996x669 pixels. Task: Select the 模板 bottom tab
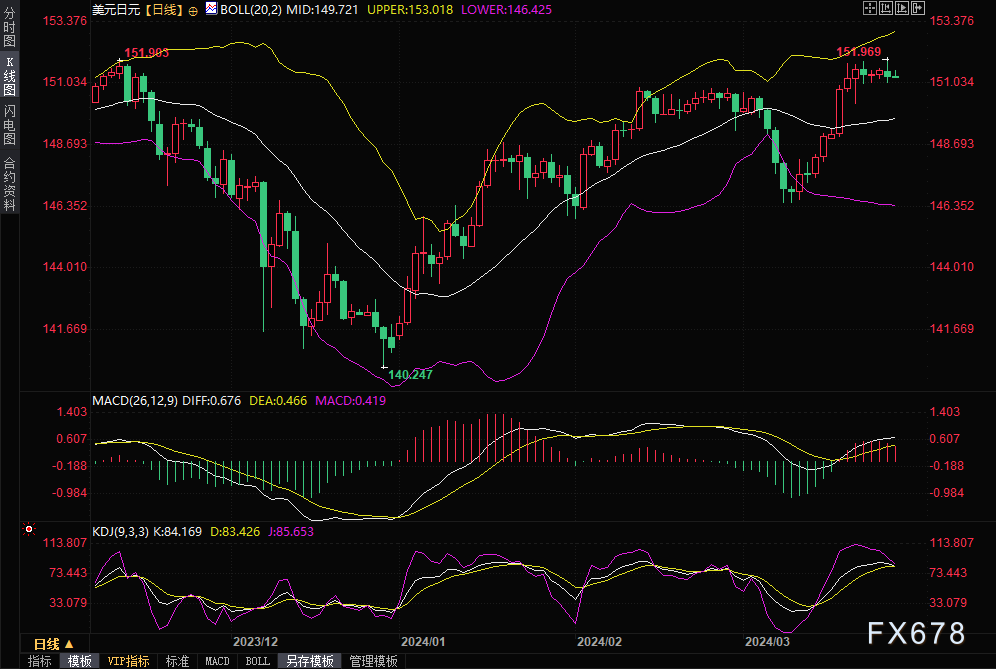click(x=79, y=661)
